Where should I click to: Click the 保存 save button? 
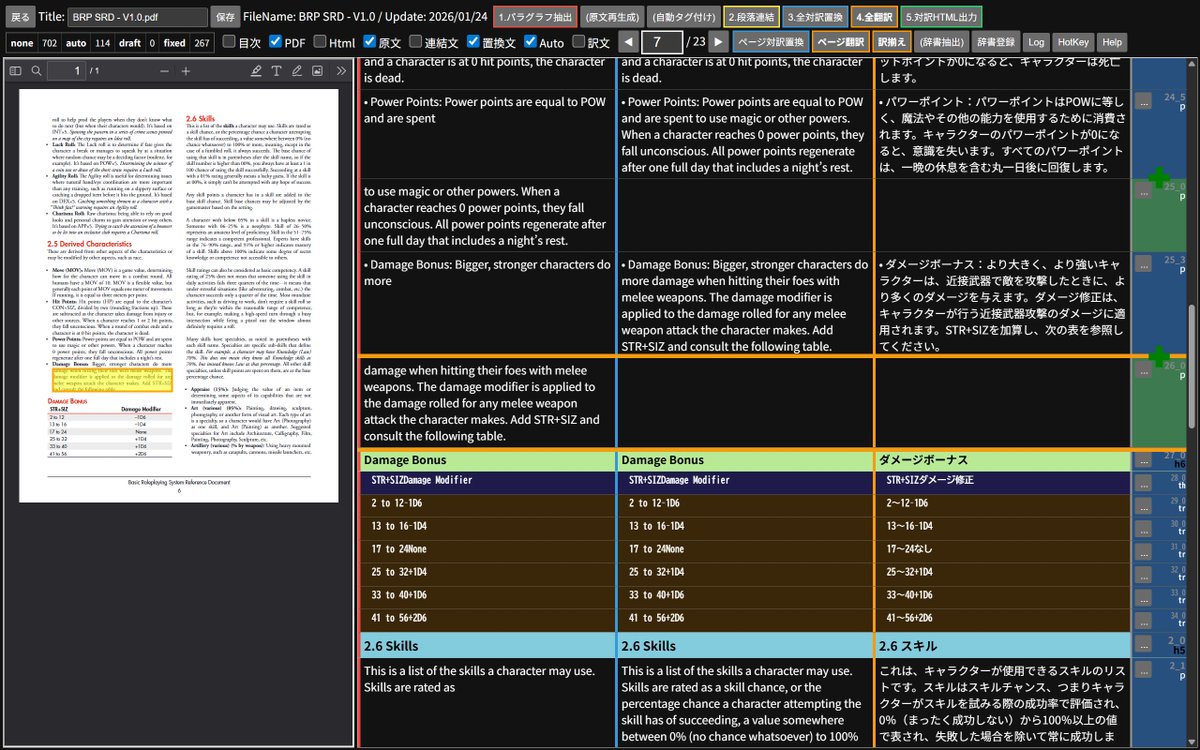225,17
